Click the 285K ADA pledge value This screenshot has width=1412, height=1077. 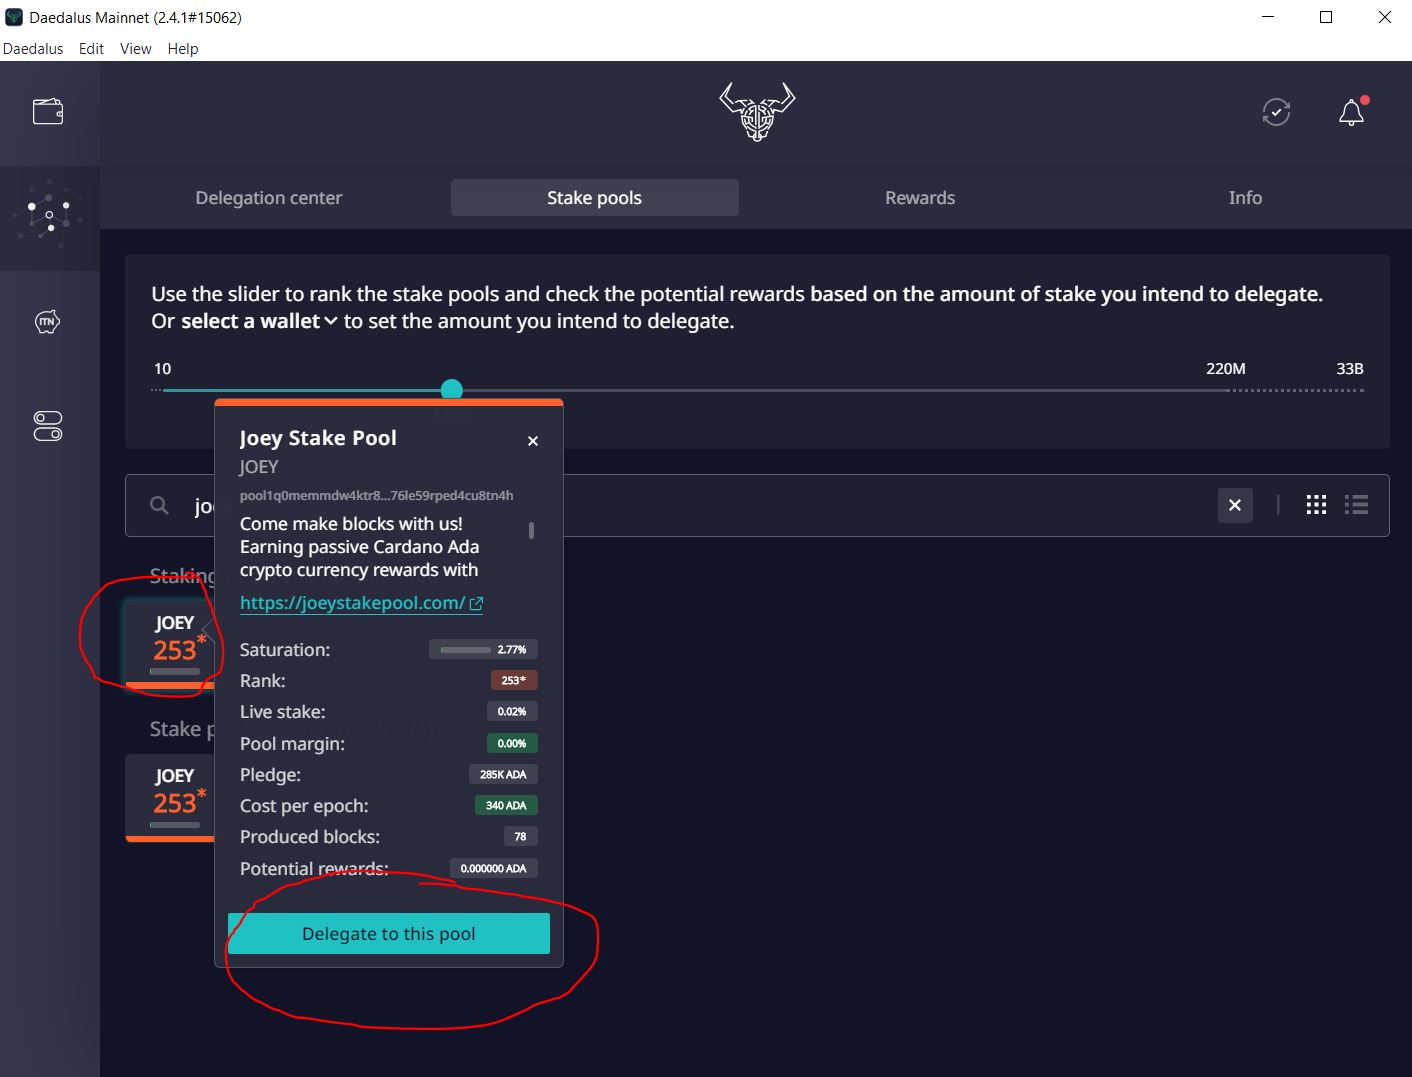tap(503, 775)
